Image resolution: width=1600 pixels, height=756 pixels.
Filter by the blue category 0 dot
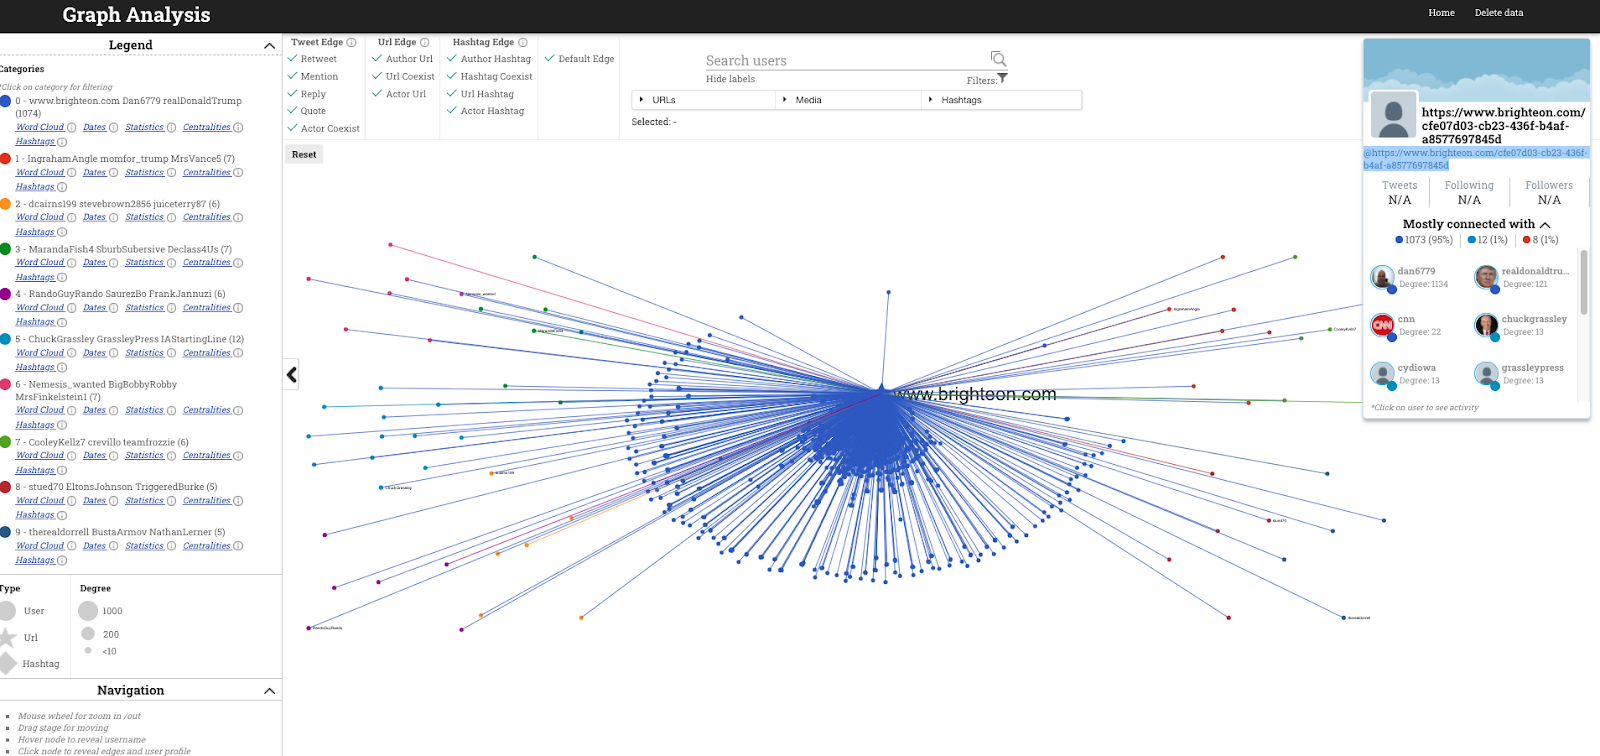coord(5,101)
